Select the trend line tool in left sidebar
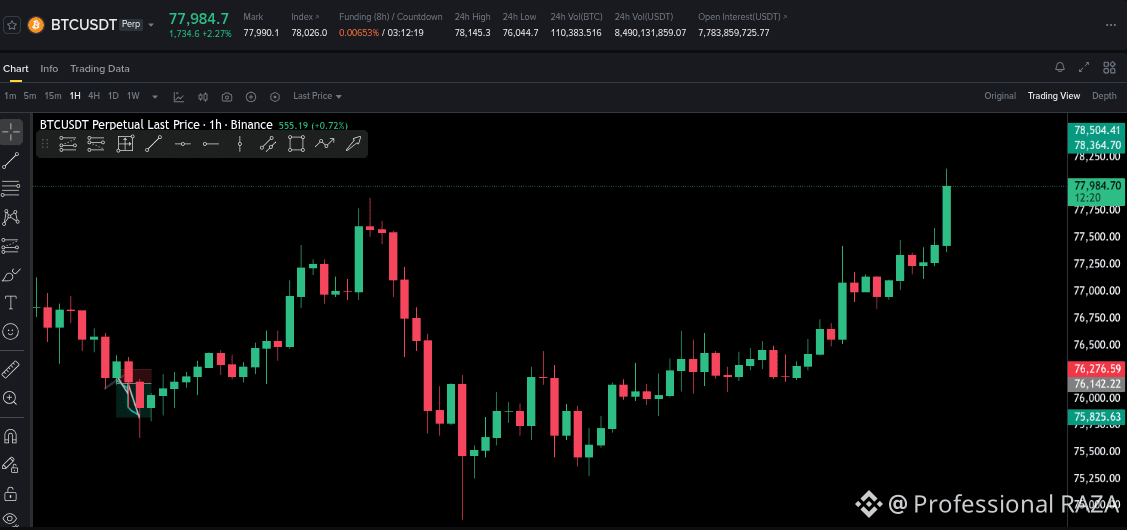This screenshot has width=1127, height=530. tap(11, 160)
